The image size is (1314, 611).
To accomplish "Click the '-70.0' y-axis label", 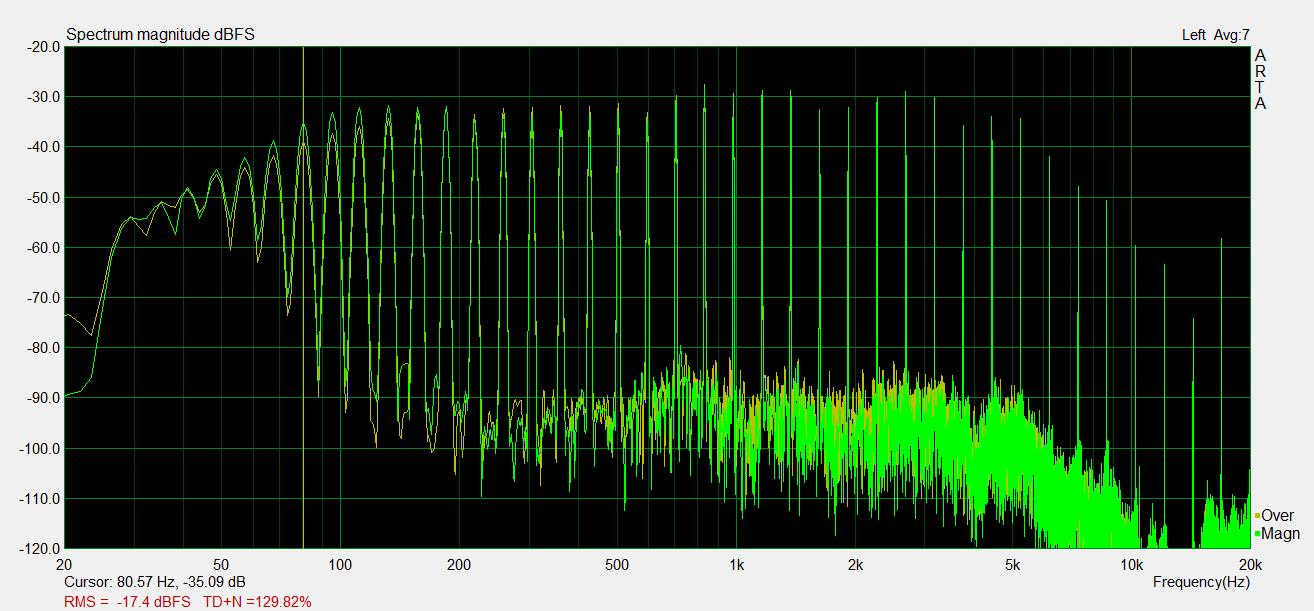I will (41, 298).
